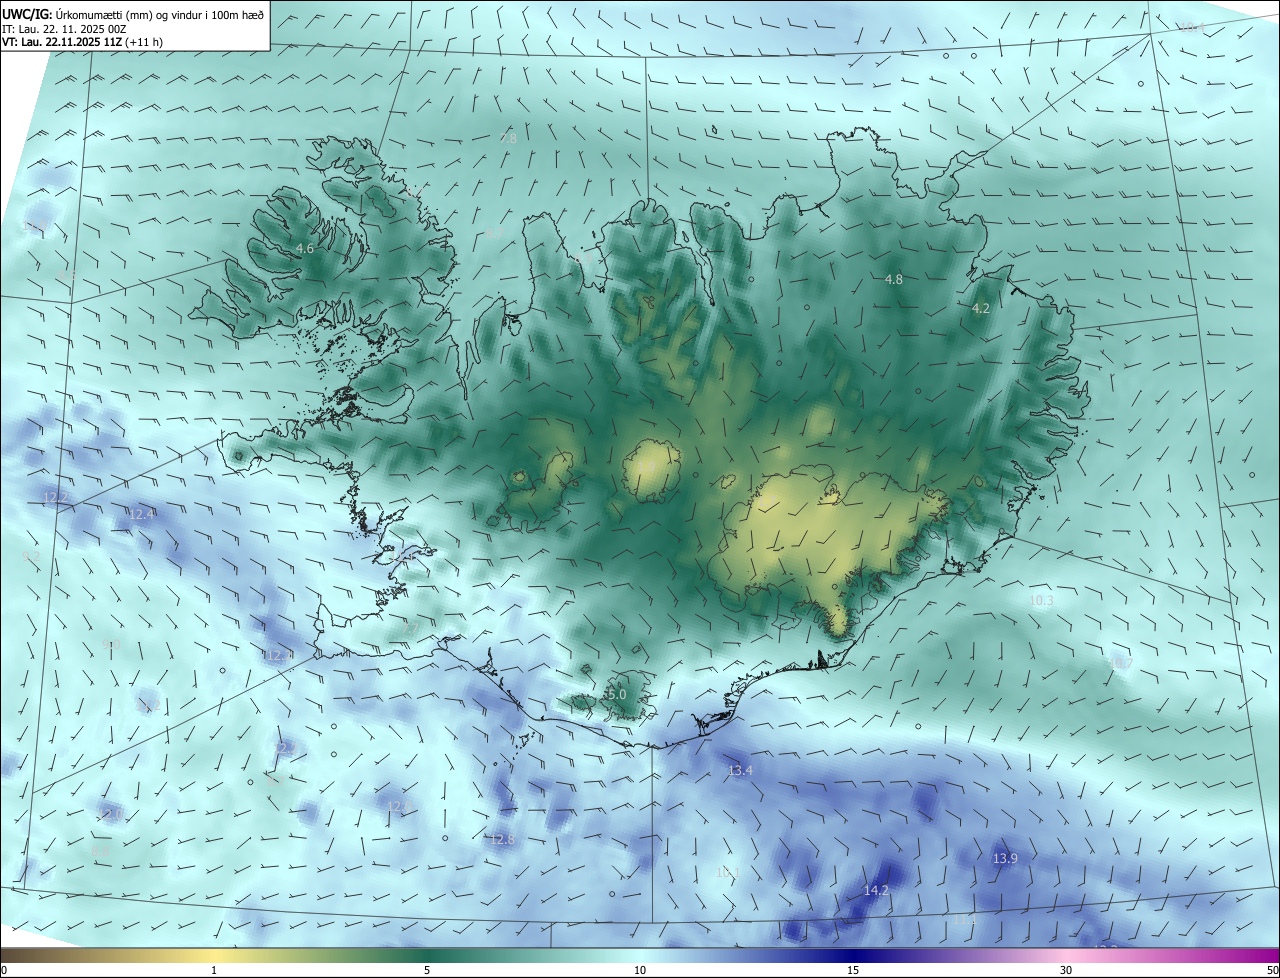Click the 10 tick on the color scale

coord(640,971)
